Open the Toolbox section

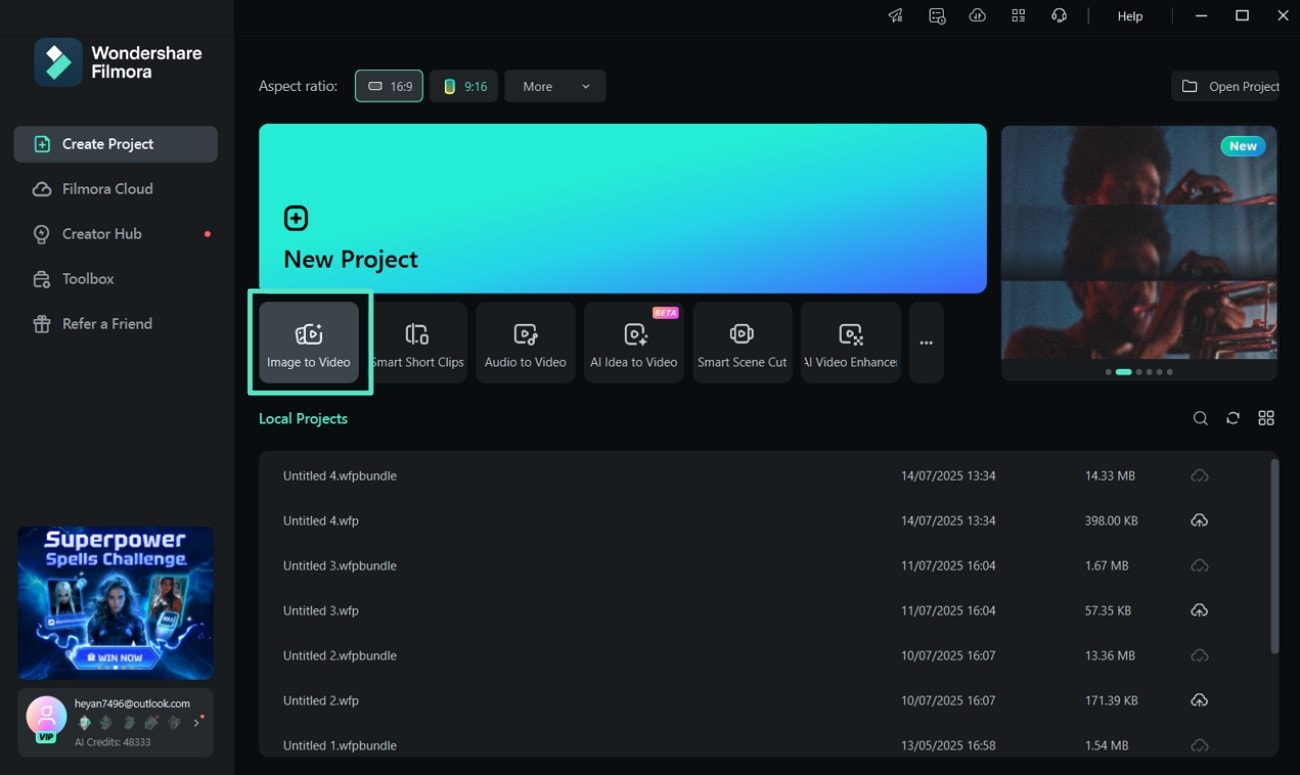pos(115,279)
